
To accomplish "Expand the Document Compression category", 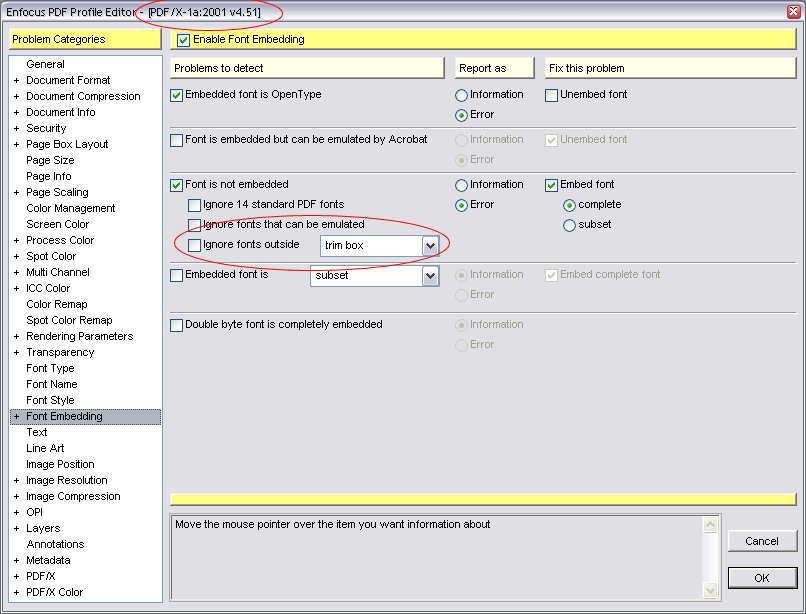I will (x=16, y=97).
